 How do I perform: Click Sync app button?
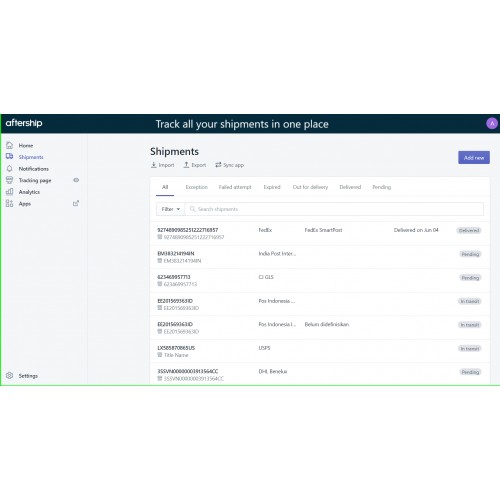coord(230,165)
